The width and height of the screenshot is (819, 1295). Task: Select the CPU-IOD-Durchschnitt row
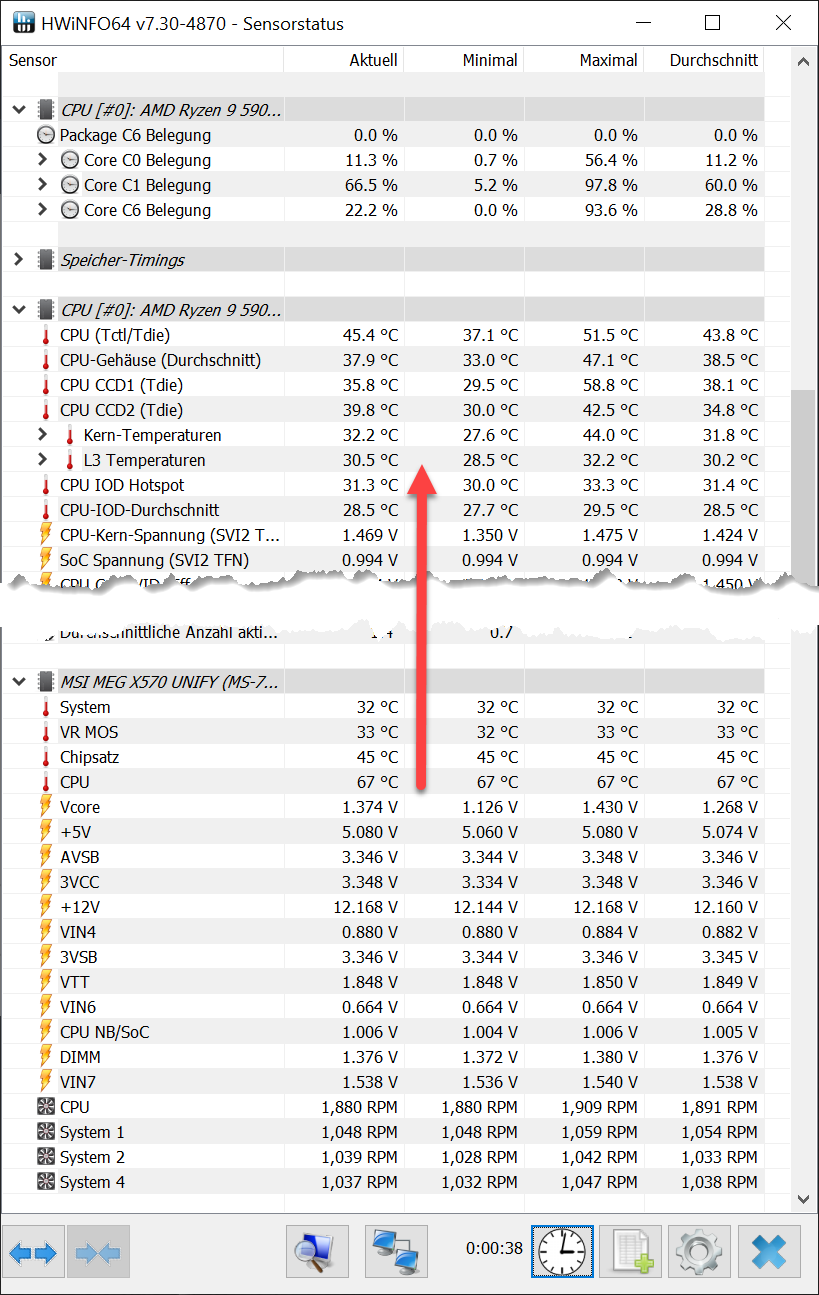point(383,510)
